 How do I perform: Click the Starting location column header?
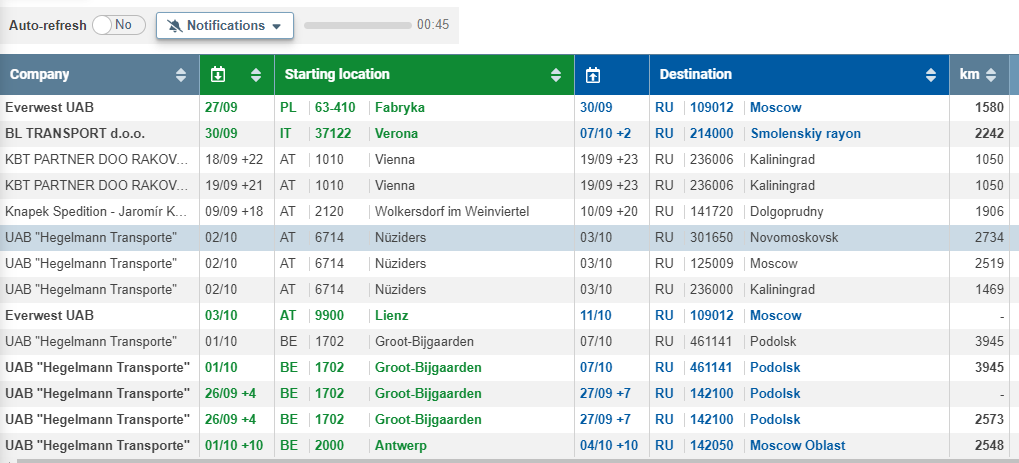point(424,75)
